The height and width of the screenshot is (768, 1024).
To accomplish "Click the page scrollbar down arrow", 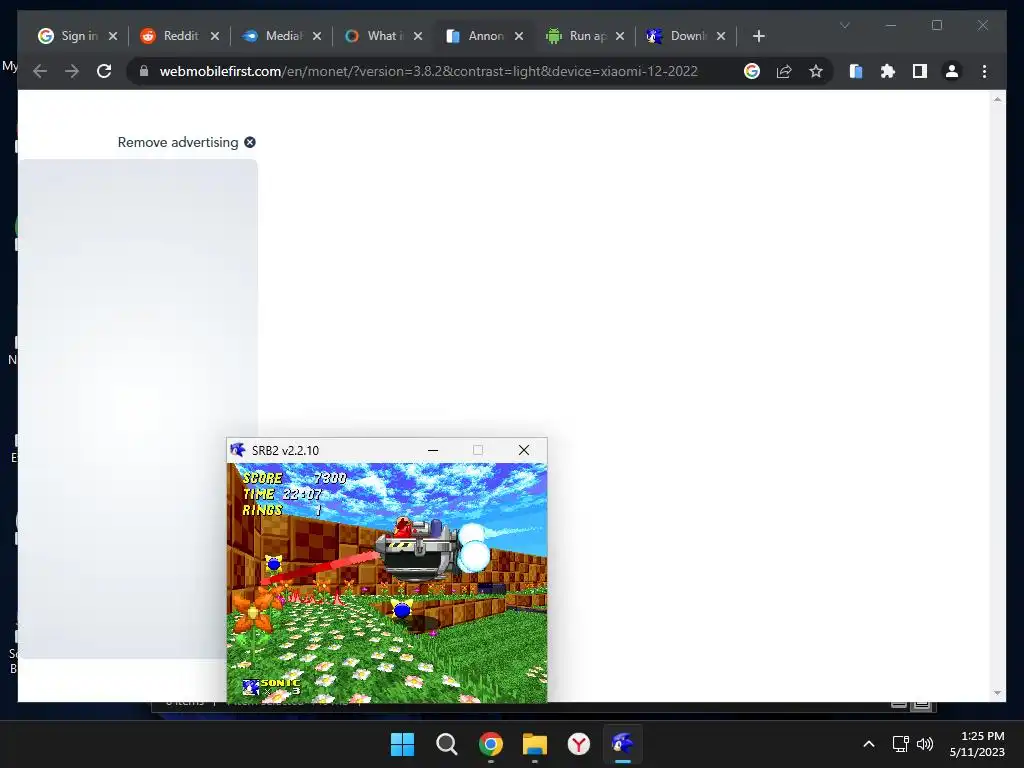I will coord(997,693).
